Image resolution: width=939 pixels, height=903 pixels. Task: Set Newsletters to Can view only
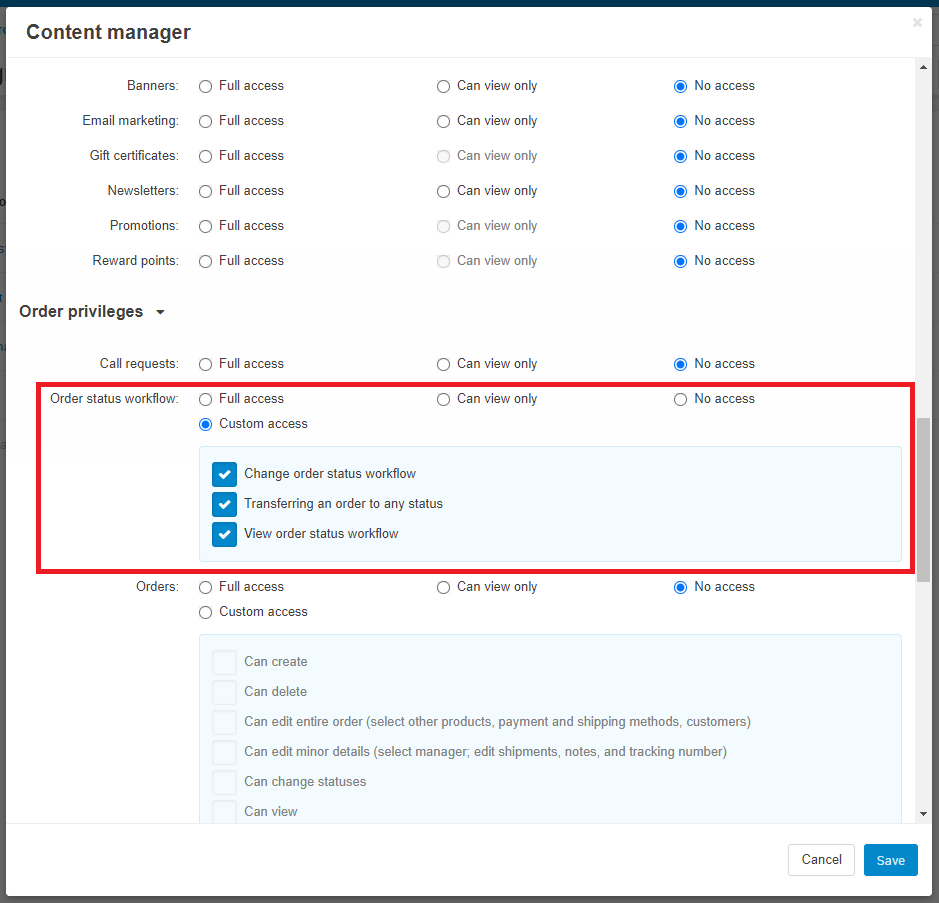pyautogui.click(x=443, y=192)
